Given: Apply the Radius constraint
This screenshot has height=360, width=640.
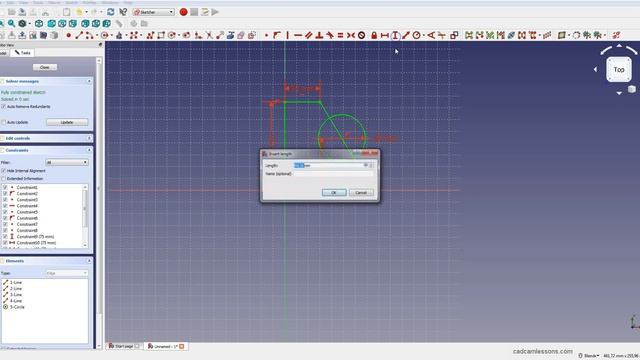Looking at the screenshot, I should pyautogui.click(x=416, y=36).
